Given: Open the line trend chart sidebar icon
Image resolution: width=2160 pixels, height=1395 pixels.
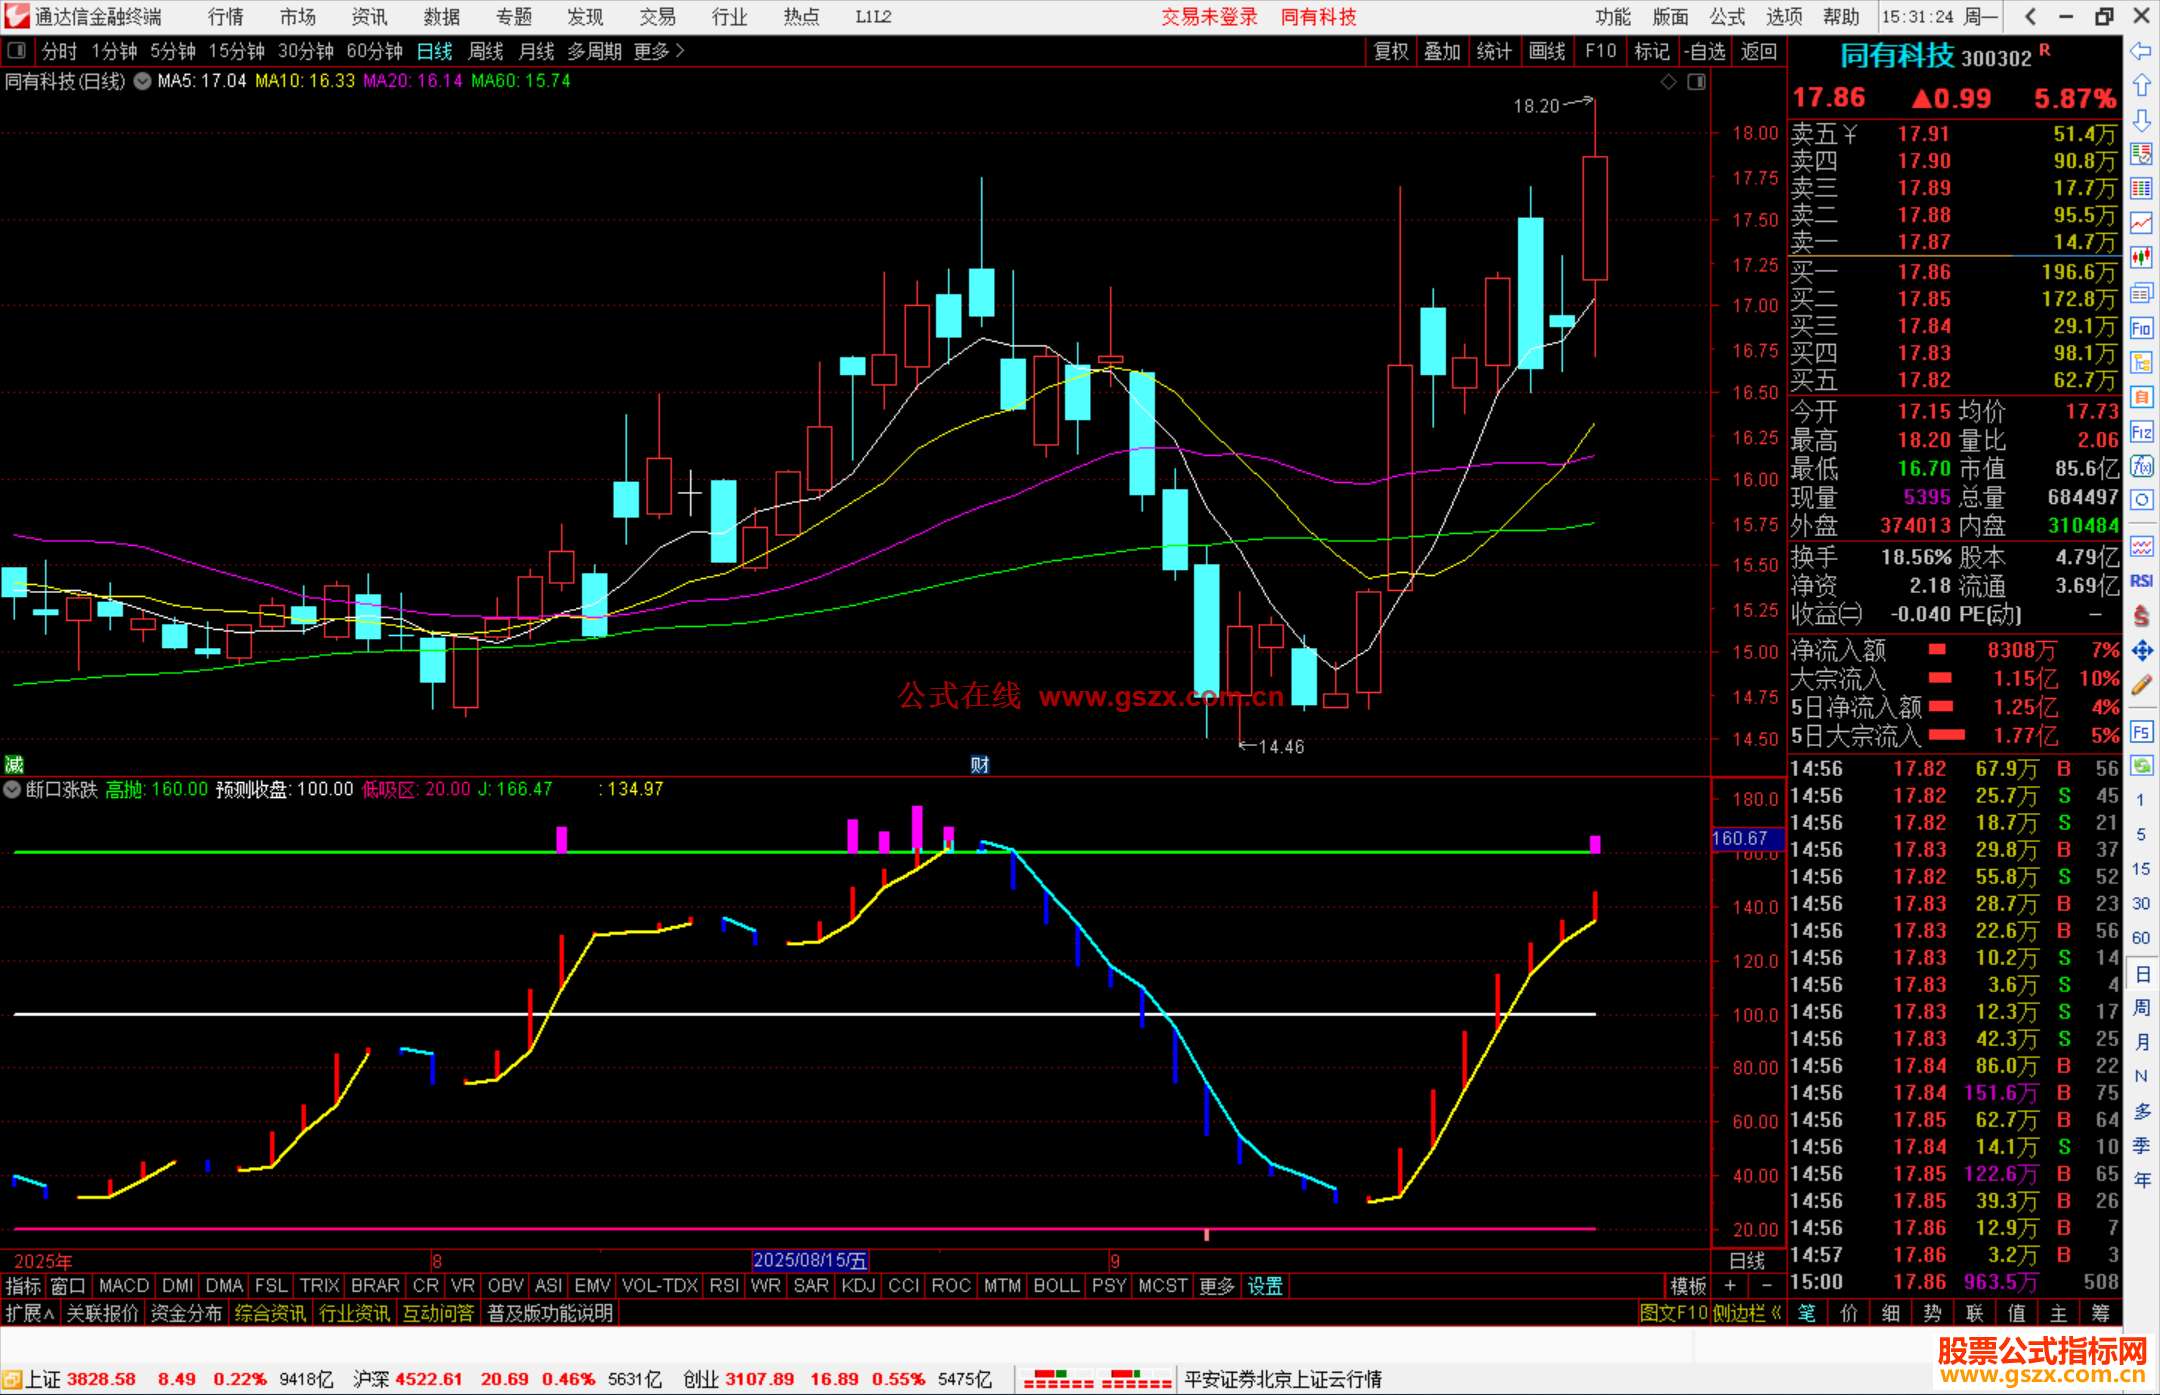Looking at the screenshot, I should pos(2141,224).
